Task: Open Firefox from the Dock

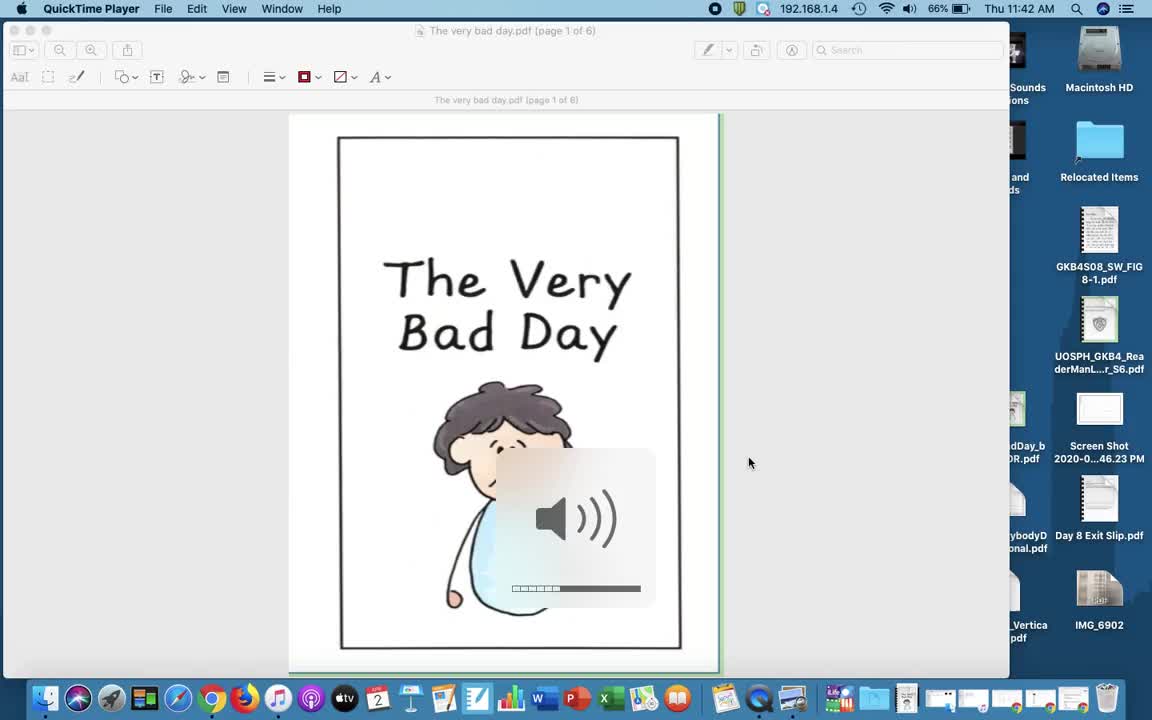Action: pyautogui.click(x=245, y=698)
